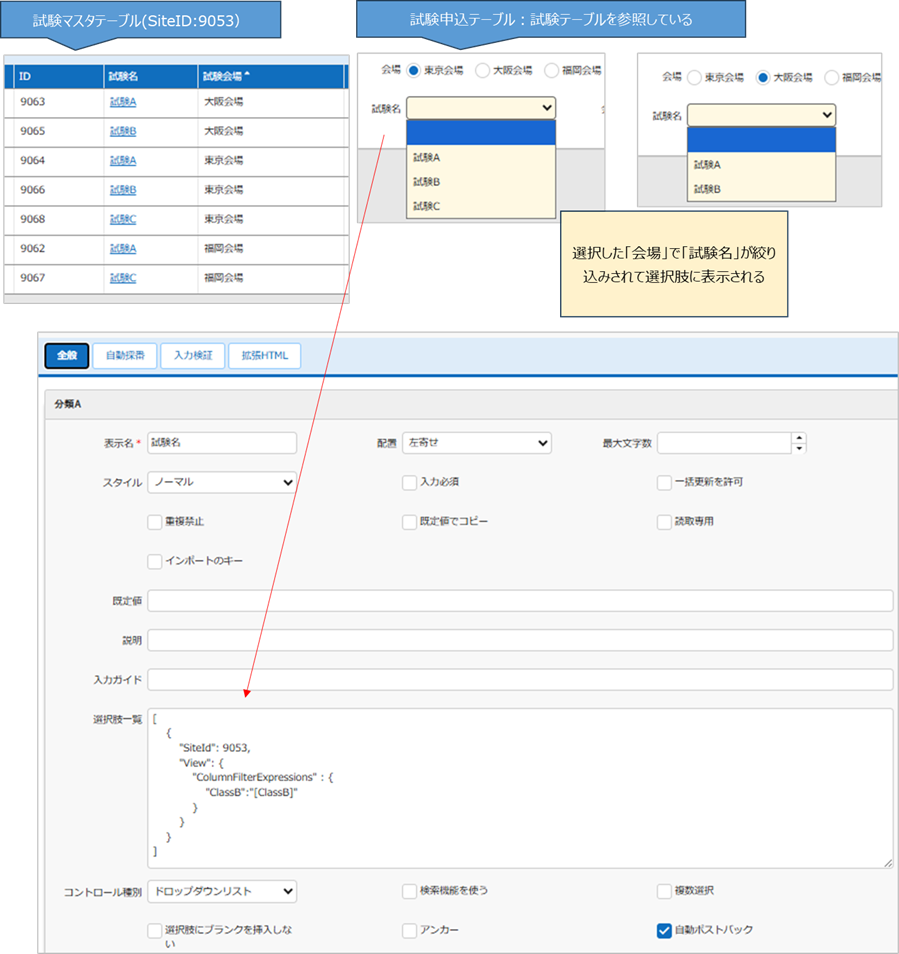Image resolution: width=899 pixels, height=954 pixels.
Task: Sort by the 試験会場 column header
Action: 226,76
